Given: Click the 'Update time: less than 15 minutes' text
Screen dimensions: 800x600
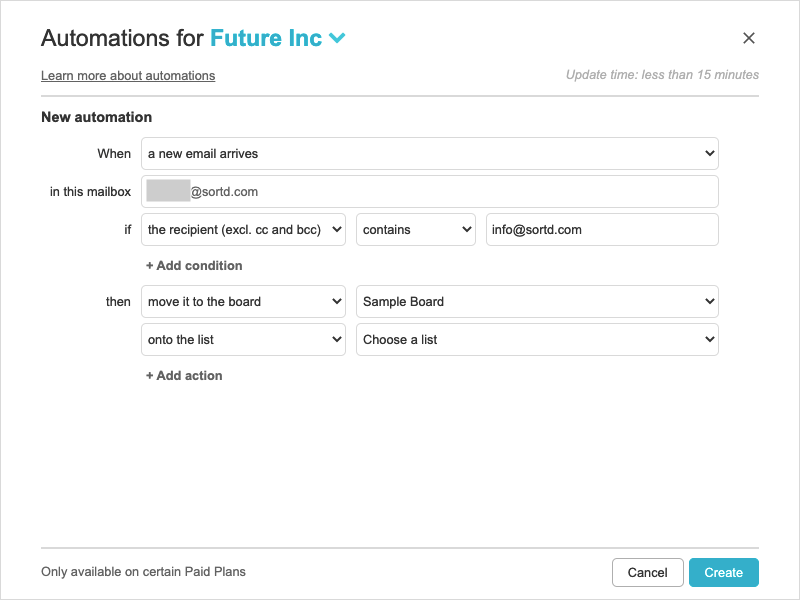Looking at the screenshot, I should click(x=662, y=75).
